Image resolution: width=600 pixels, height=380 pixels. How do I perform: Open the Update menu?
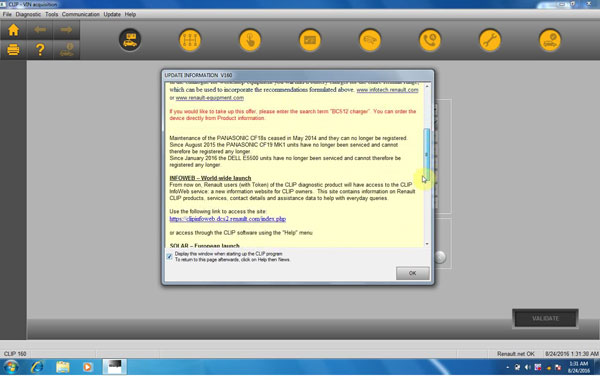pyautogui.click(x=112, y=14)
